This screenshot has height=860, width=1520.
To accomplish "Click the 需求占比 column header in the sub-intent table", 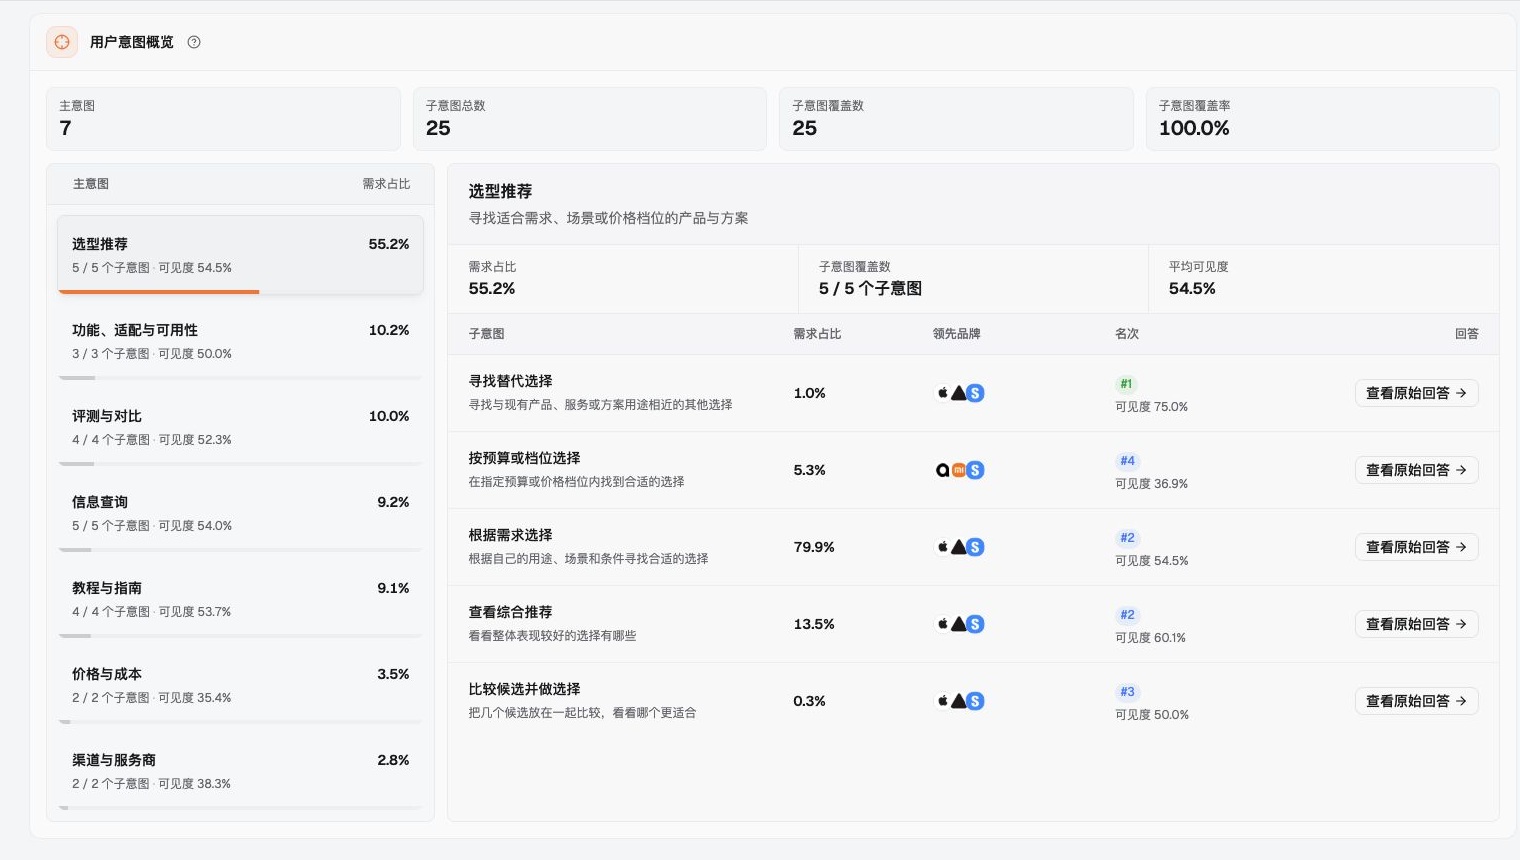I will 817,334.
